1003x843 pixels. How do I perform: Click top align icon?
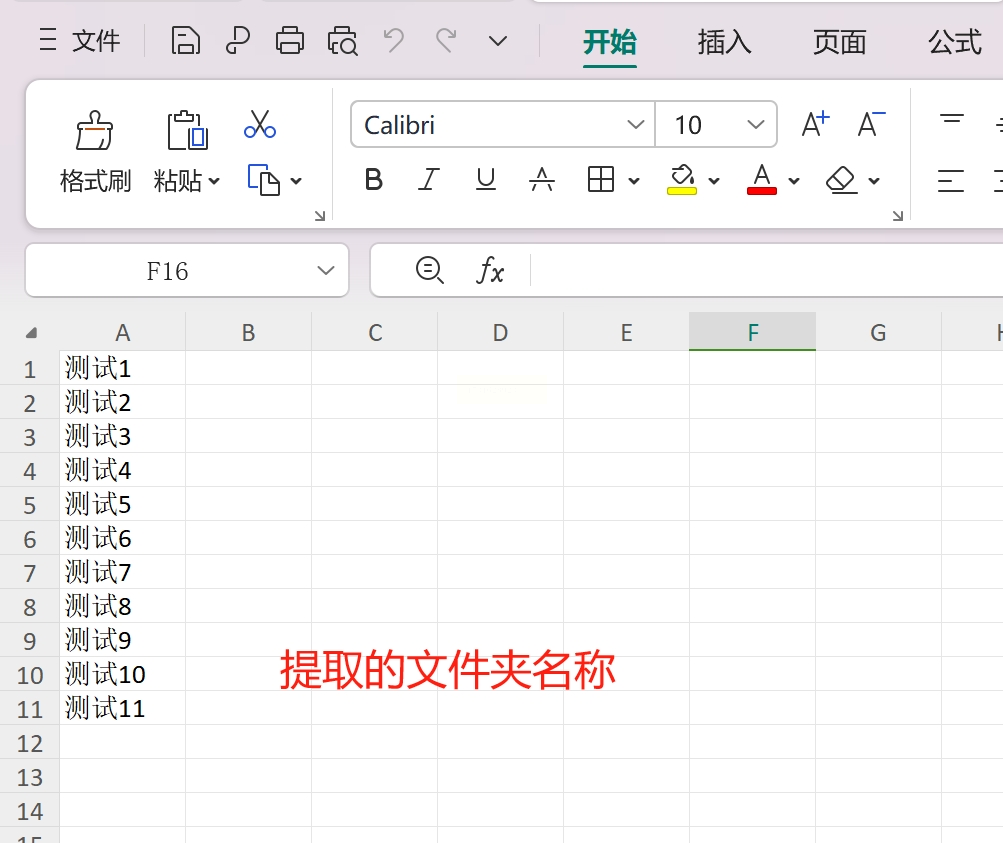(x=951, y=120)
